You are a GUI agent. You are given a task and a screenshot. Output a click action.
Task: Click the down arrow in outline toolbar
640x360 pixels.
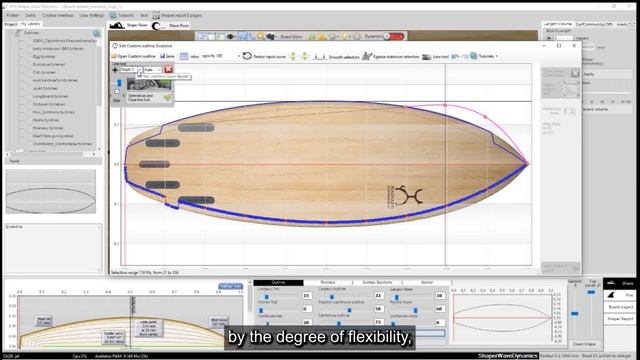pos(304,56)
